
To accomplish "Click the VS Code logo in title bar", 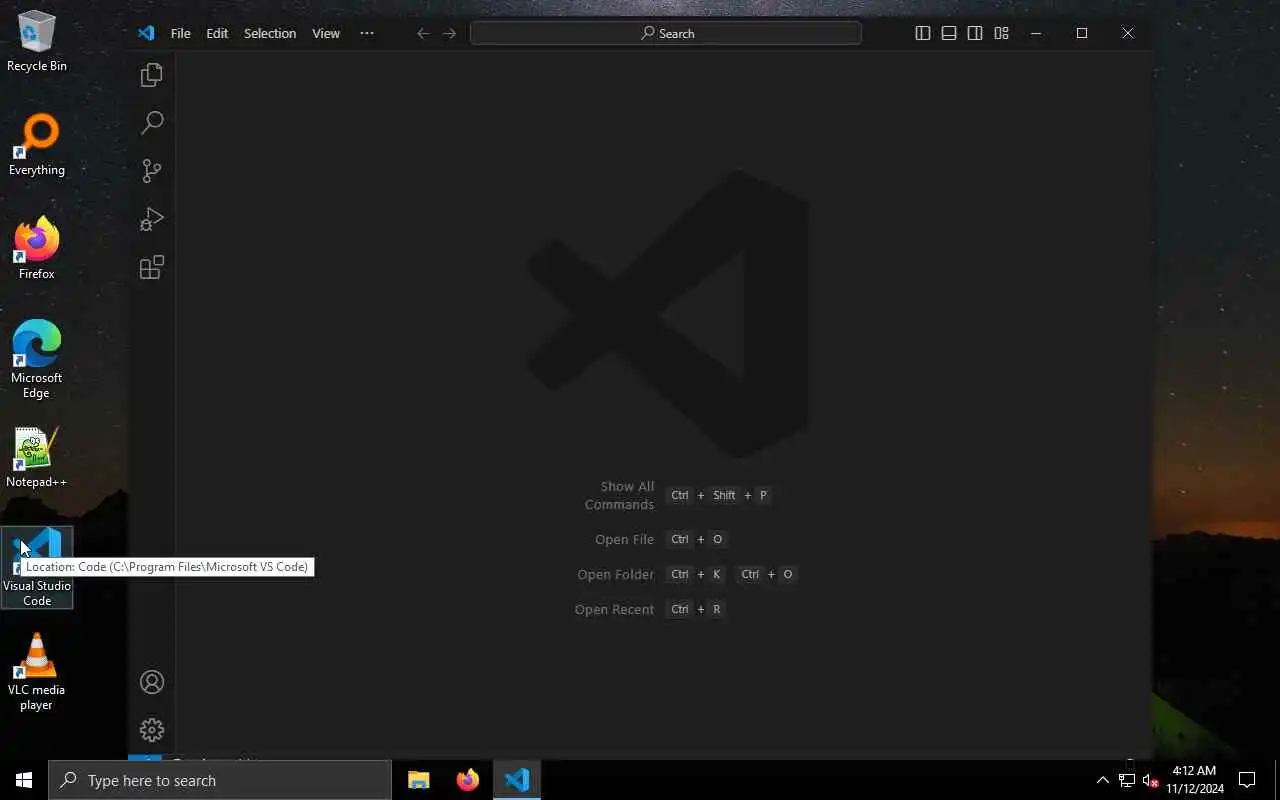I will pyautogui.click(x=146, y=33).
